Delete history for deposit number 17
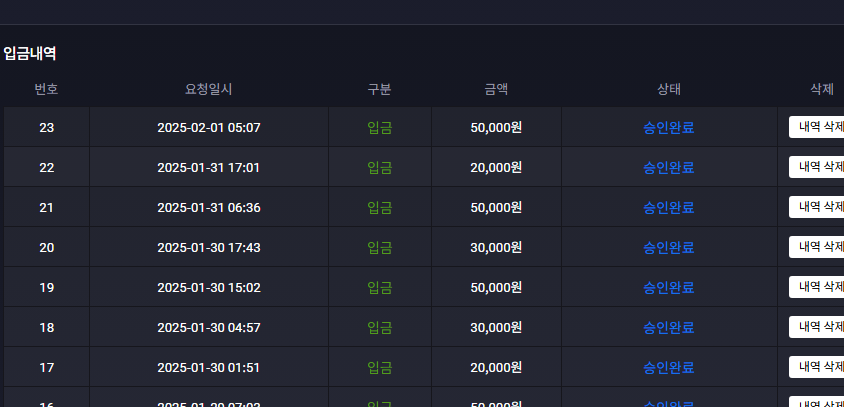The height and width of the screenshot is (407, 844). pos(817,367)
